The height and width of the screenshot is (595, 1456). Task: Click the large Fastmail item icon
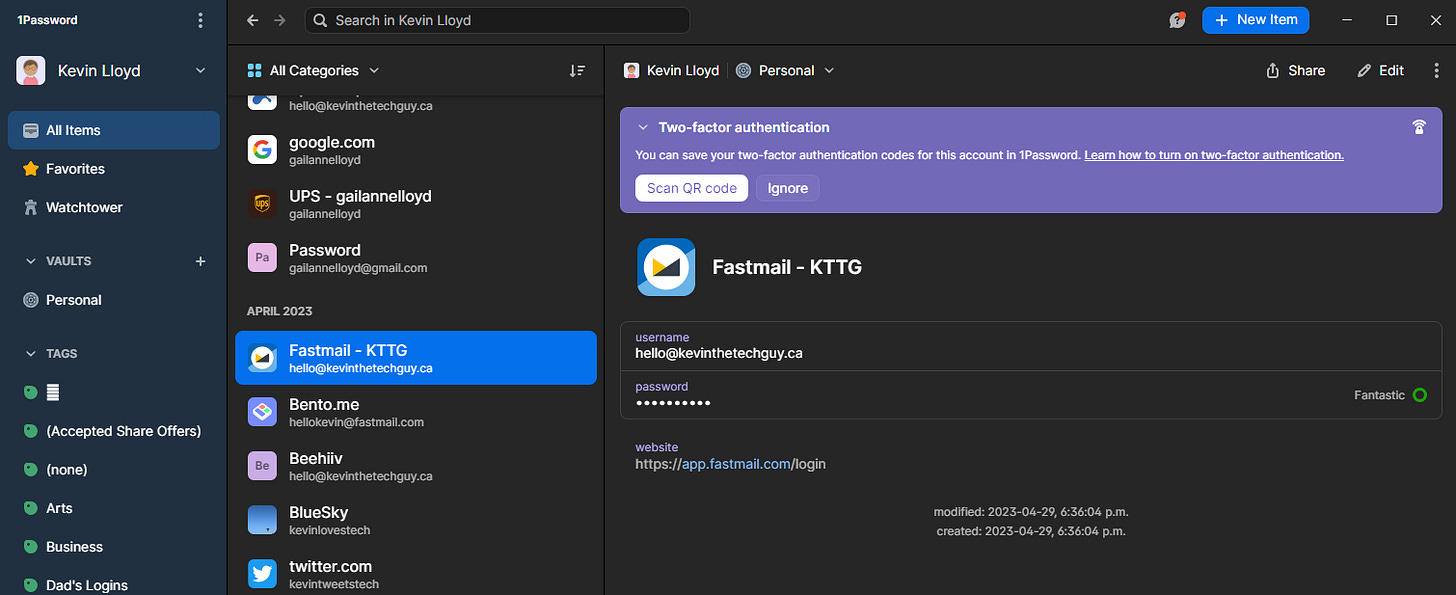point(666,267)
